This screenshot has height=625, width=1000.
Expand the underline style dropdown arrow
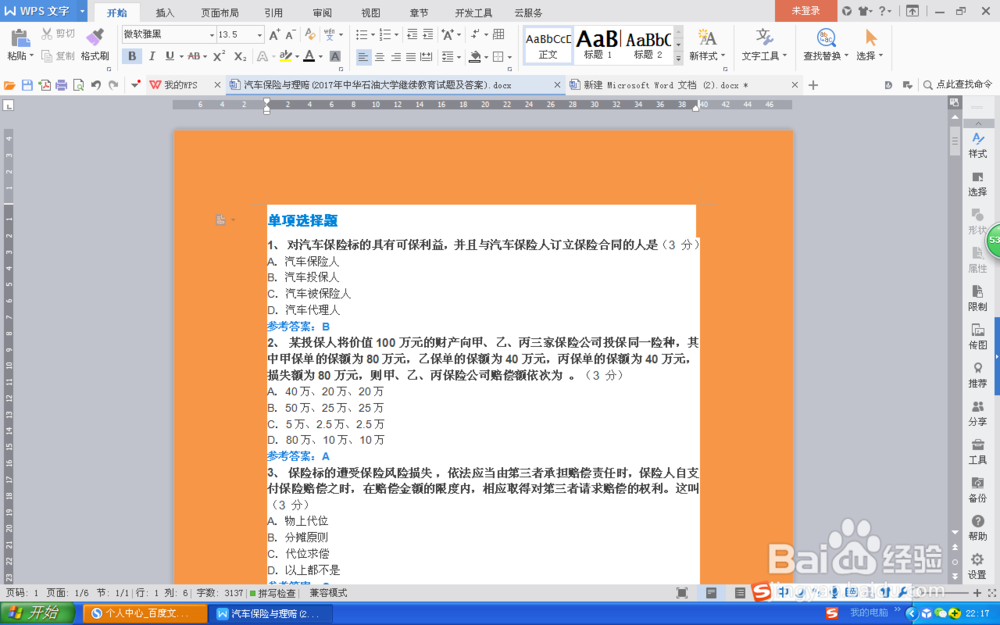[181, 56]
